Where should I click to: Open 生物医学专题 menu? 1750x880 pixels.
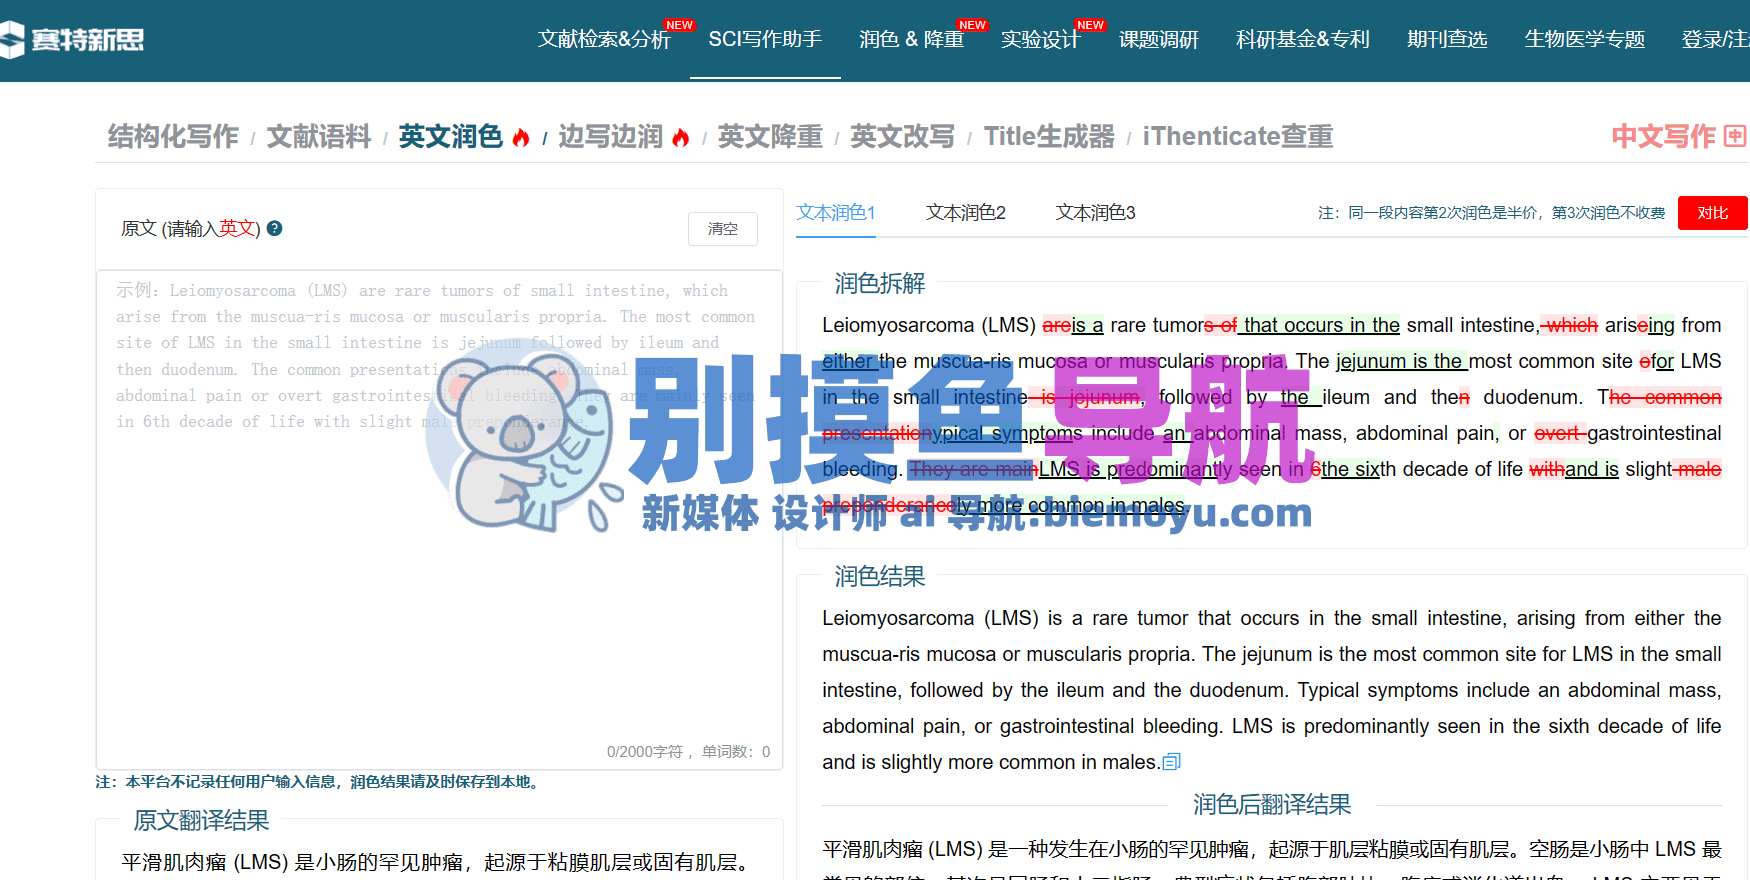[x=1585, y=39]
